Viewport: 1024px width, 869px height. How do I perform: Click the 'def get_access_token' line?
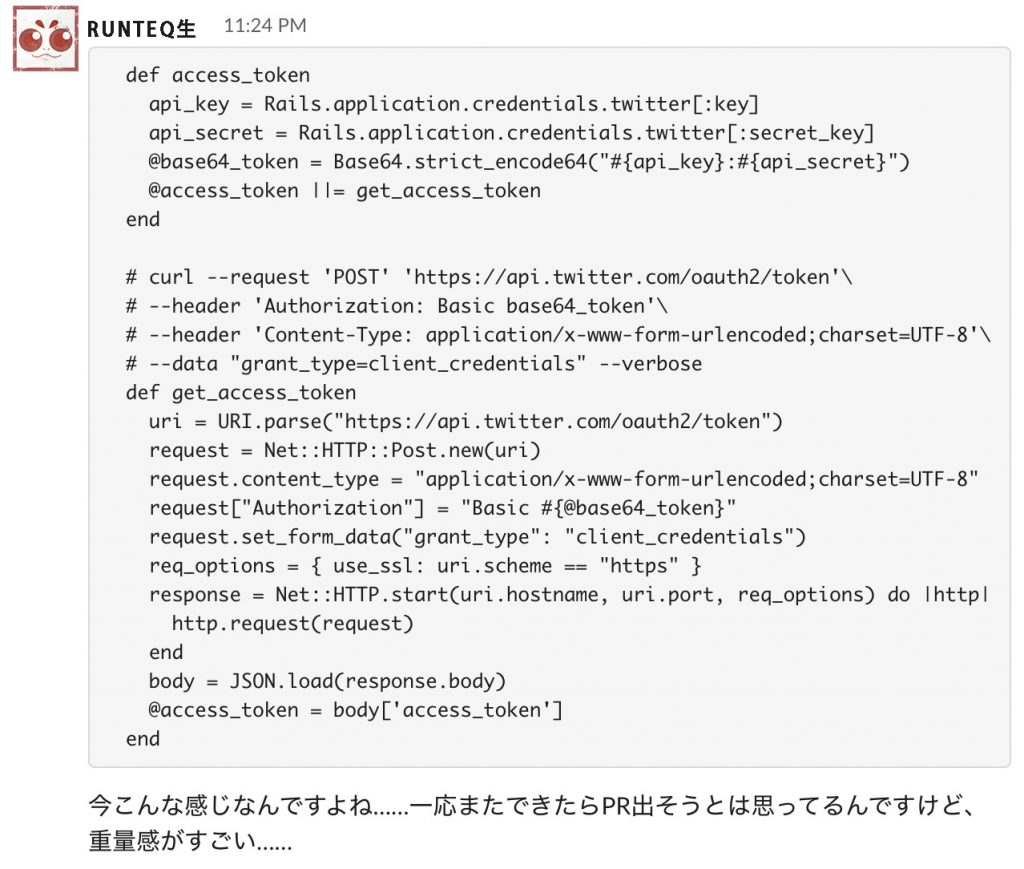coord(241,392)
